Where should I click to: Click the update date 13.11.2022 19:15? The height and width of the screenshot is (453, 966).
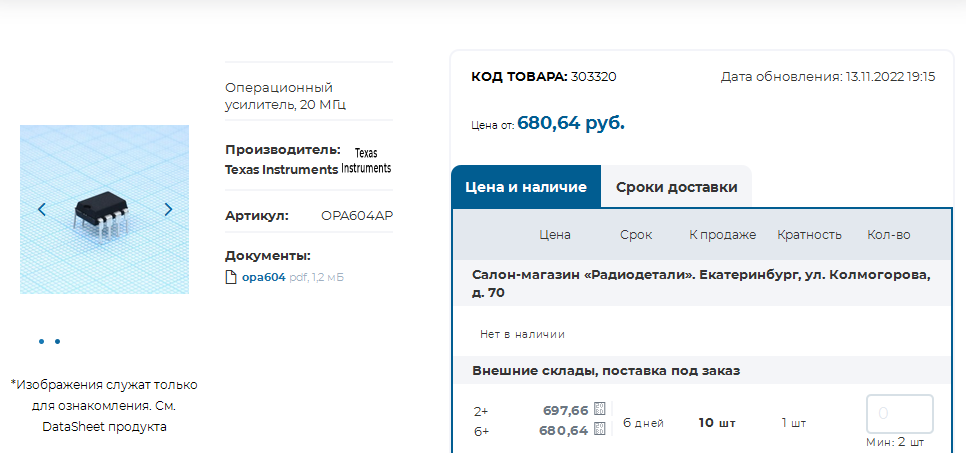click(x=890, y=77)
